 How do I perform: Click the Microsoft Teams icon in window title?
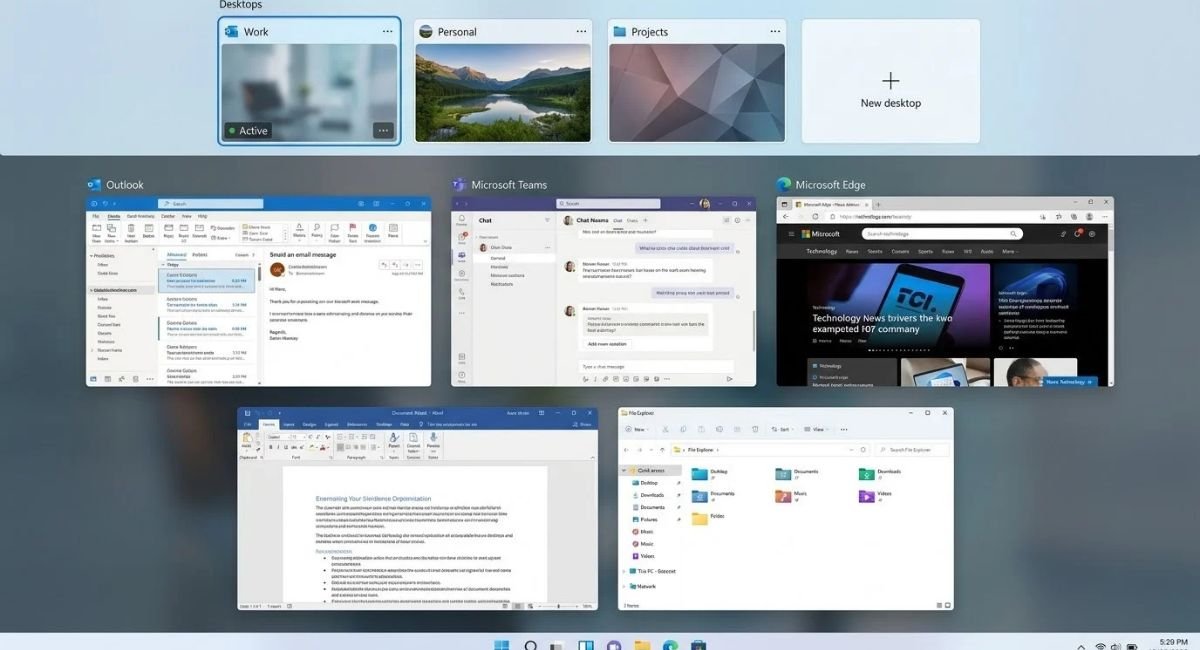tap(458, 184)
